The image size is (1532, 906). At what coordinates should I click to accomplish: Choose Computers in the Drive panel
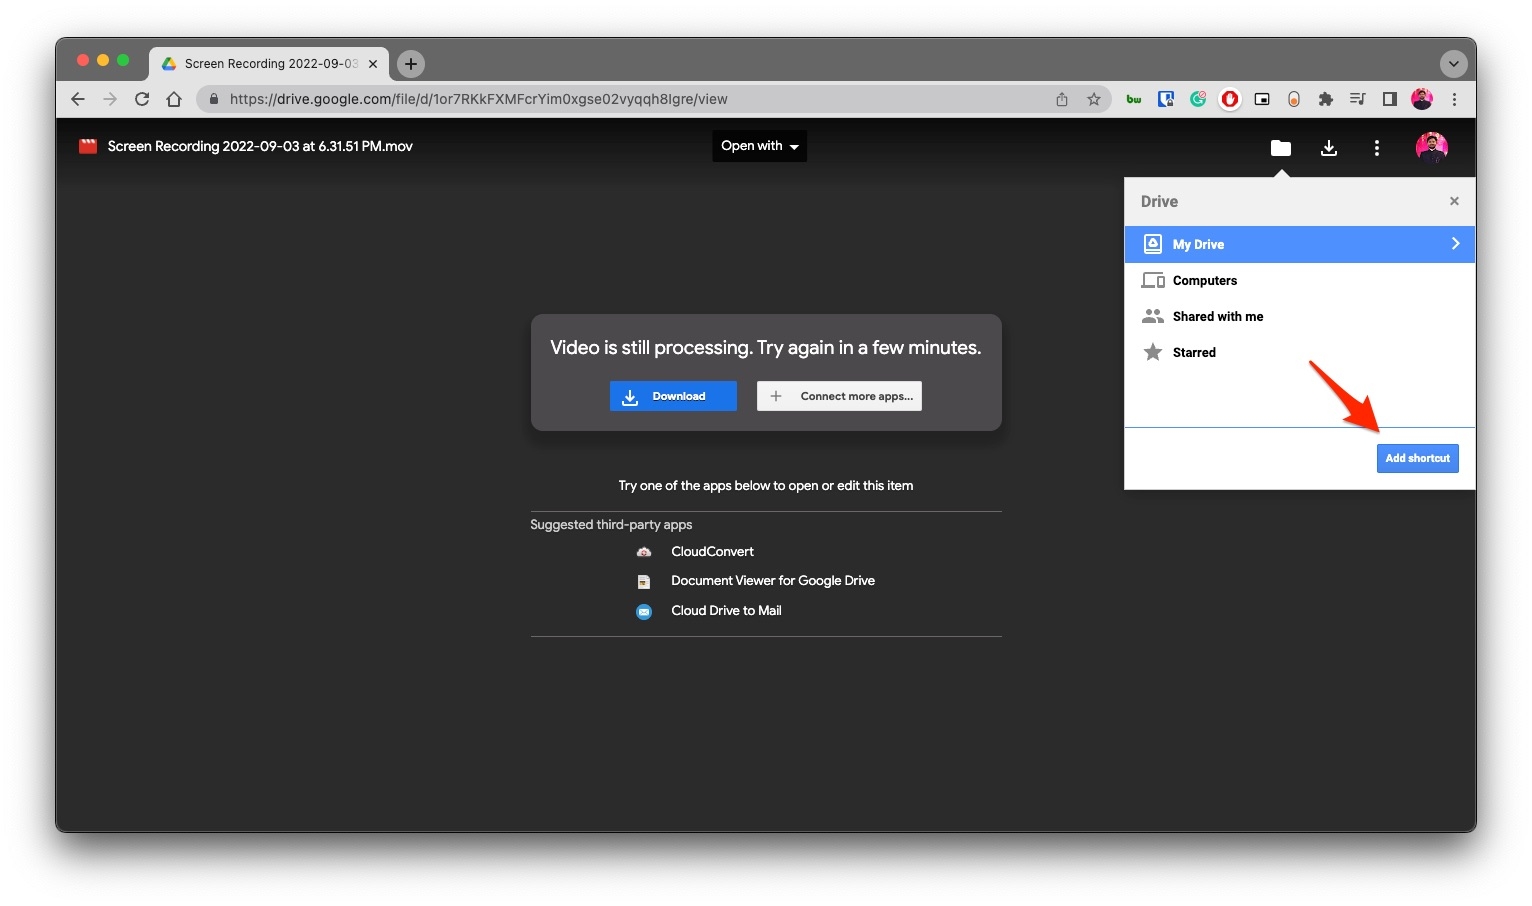[1204, 281]
